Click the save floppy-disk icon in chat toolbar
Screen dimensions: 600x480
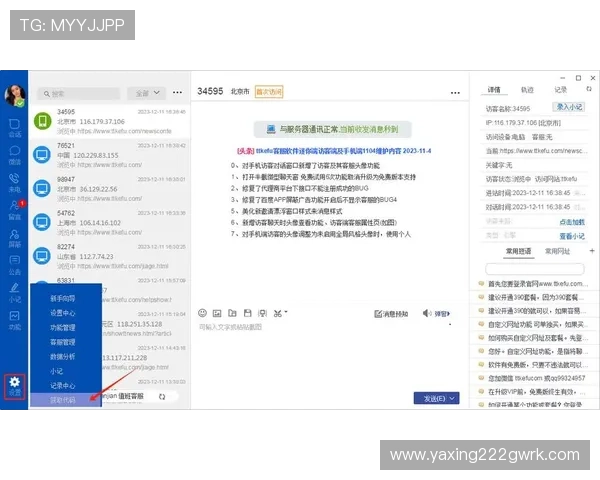248,313
